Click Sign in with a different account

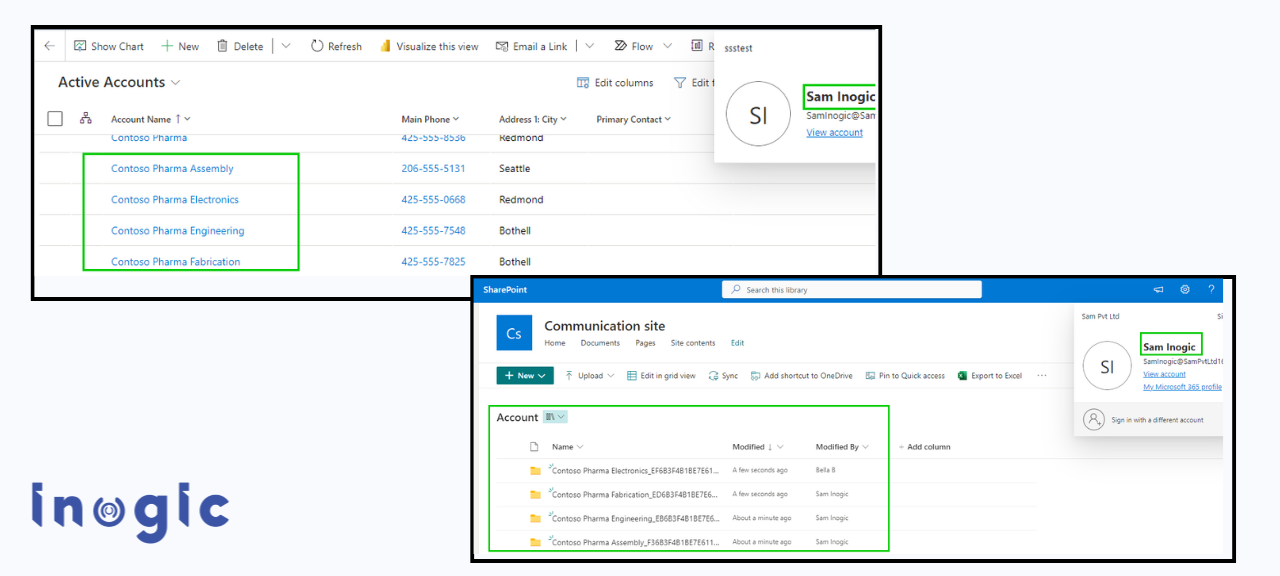1147,420
